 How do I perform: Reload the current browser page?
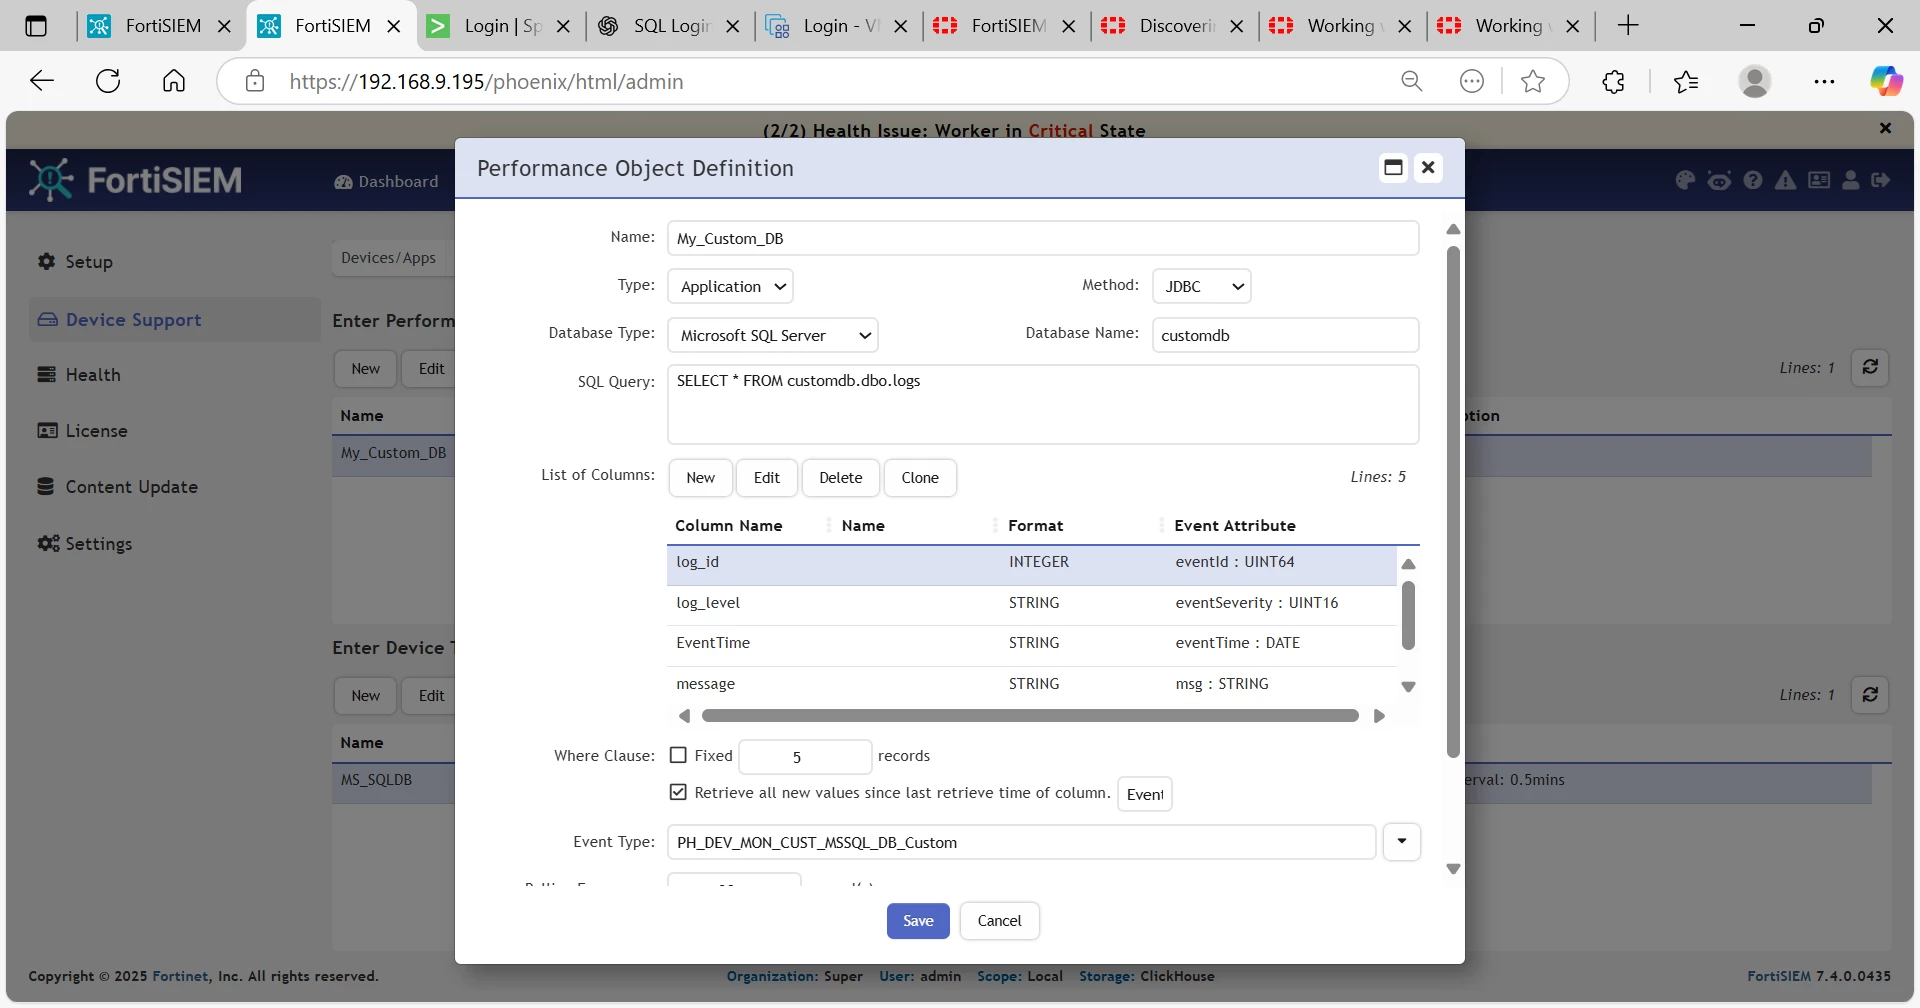[108, 81]
